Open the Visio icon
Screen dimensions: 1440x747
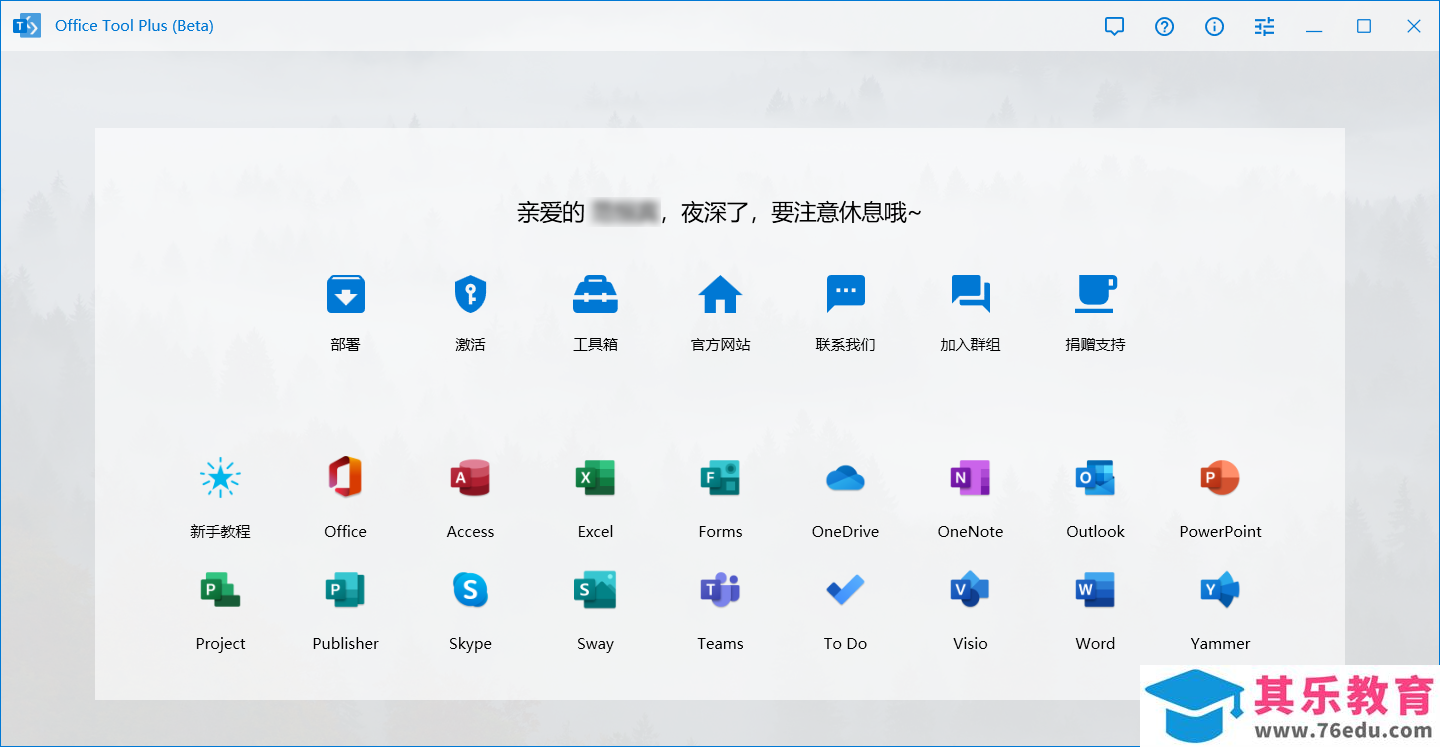(970, 590)
